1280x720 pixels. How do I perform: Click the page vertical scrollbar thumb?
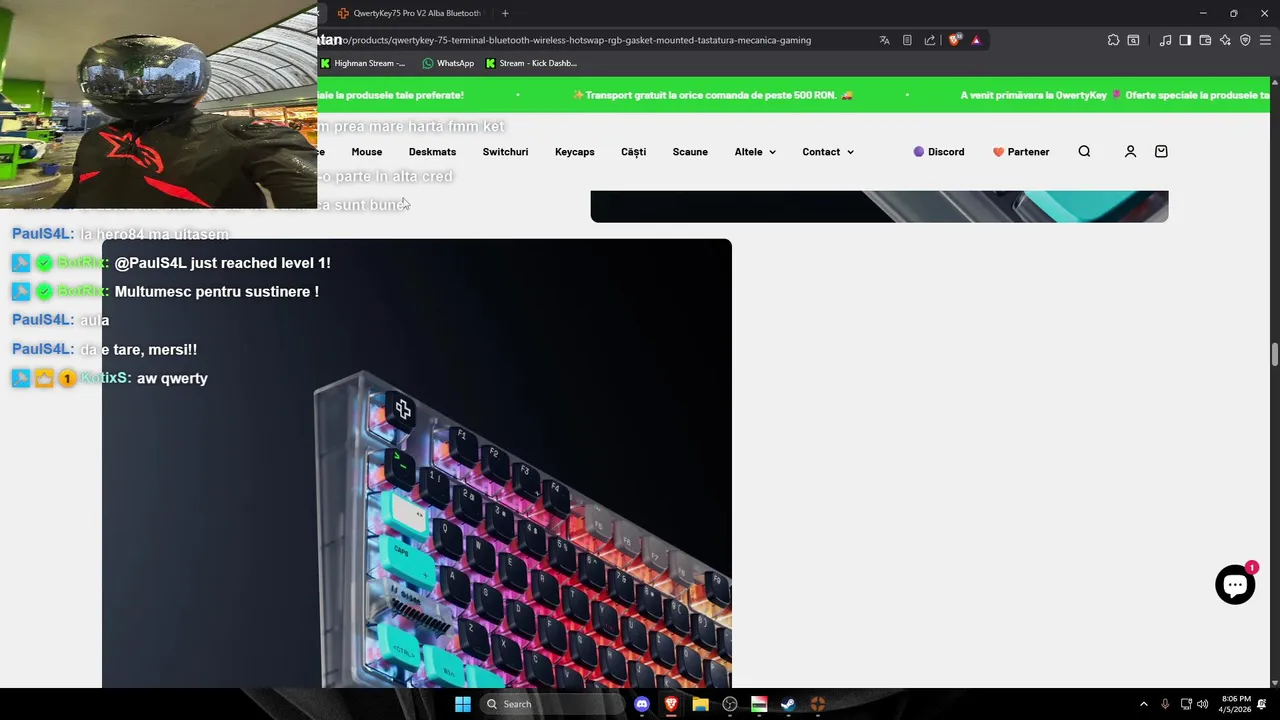pyautogui.click(x=1274, y=355)
